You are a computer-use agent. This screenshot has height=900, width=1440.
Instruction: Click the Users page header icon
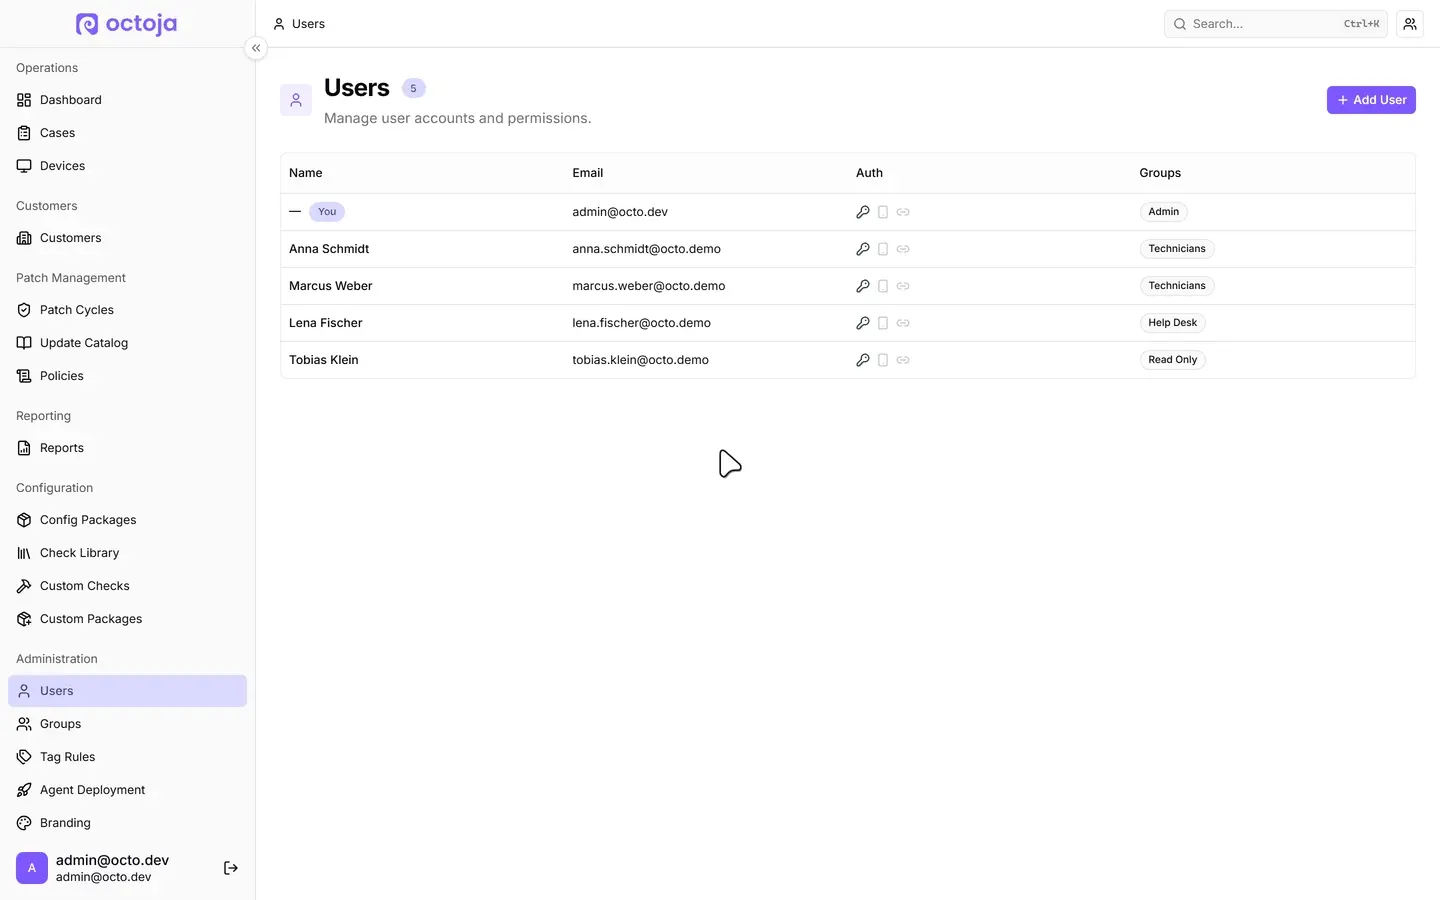pos(296,100)
